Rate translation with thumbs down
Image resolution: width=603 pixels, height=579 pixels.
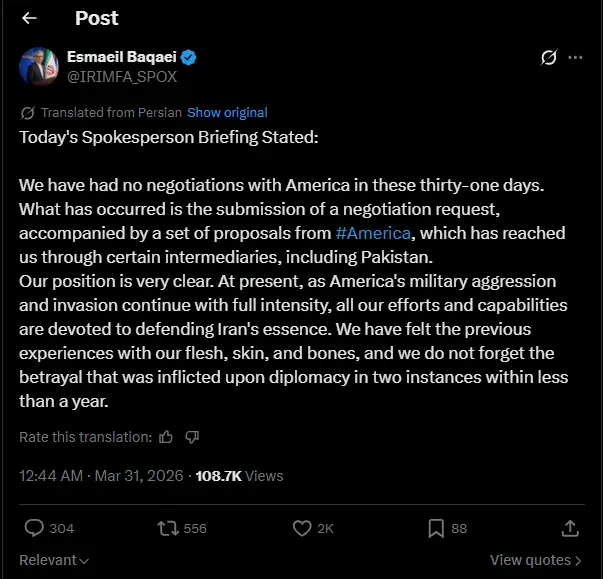193,437
